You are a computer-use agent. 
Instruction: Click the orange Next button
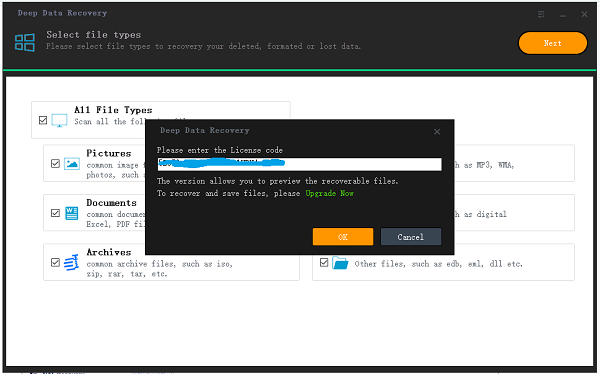pos(552,43)
